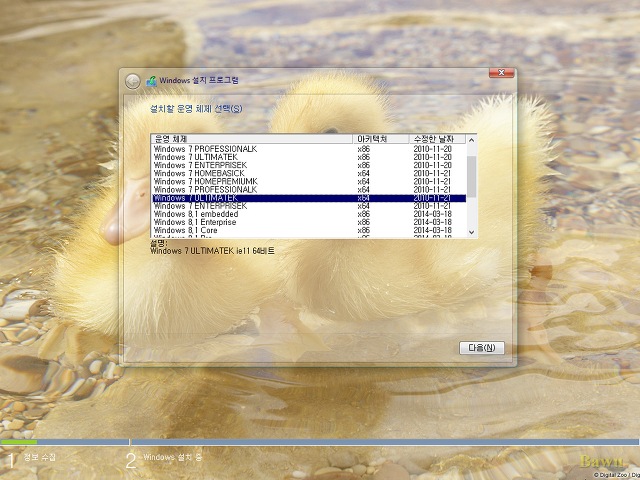Viewport: 640px width, 480px height.
Task: Click 2010-11-21 date in HOMEPREMIUMK row
Action: (x=432, y=182)
